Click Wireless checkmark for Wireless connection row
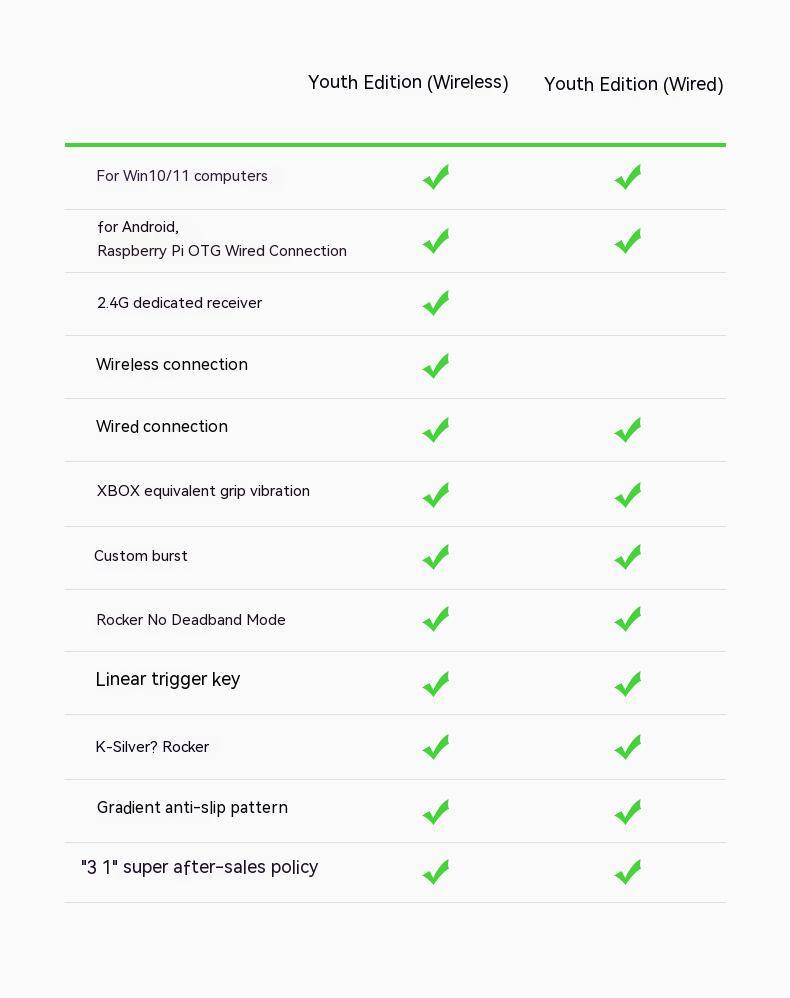The height and width of the screenshot is (998, 790). tap(436, 366)
